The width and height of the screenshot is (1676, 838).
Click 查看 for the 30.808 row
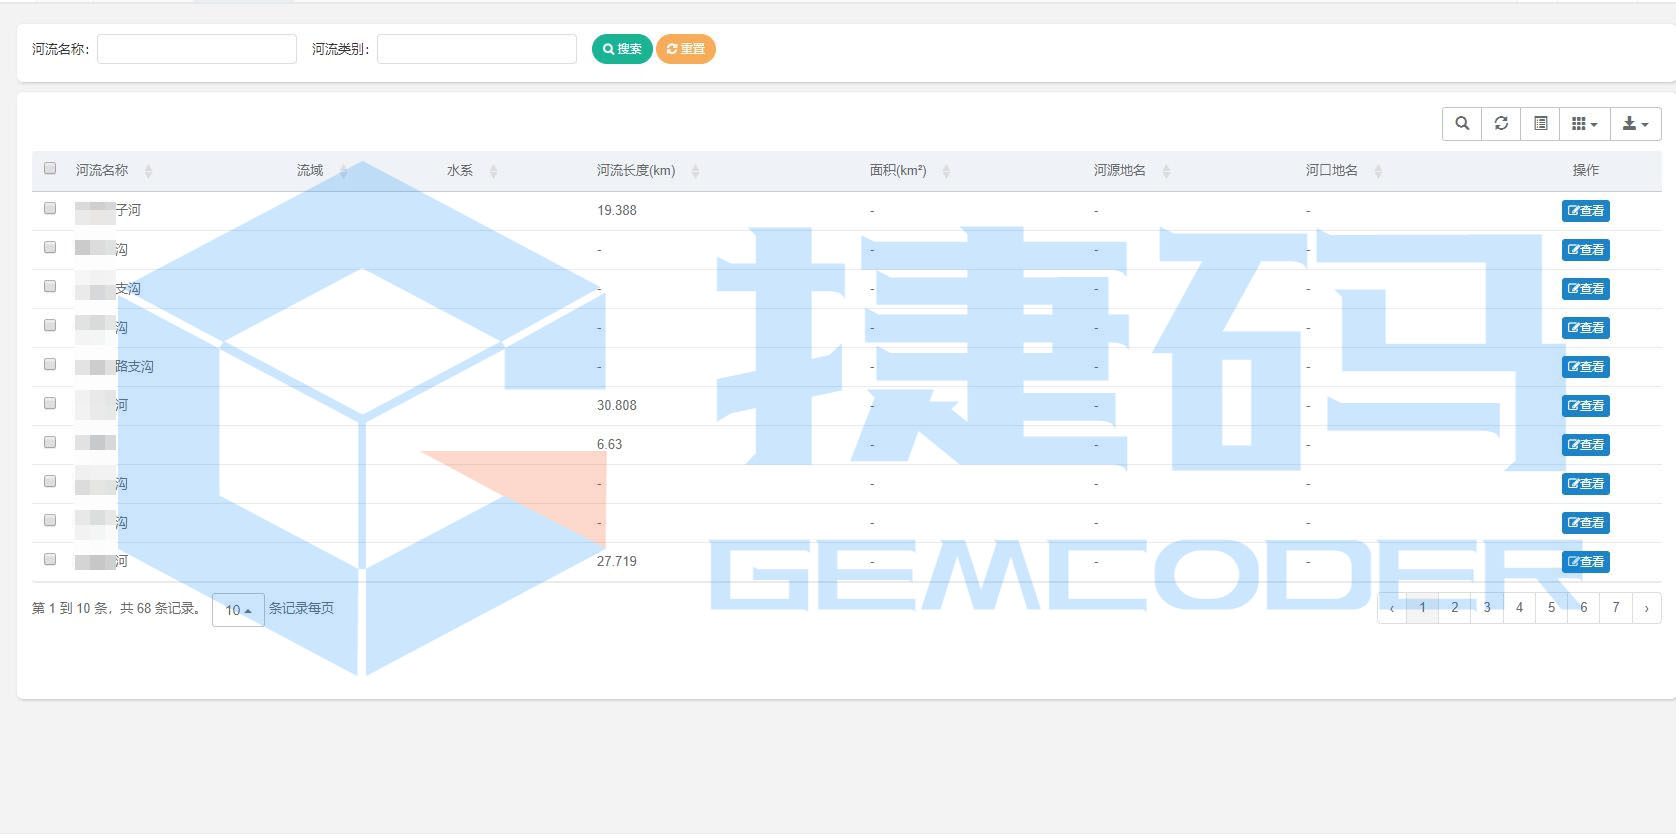tap(1586, 406)
